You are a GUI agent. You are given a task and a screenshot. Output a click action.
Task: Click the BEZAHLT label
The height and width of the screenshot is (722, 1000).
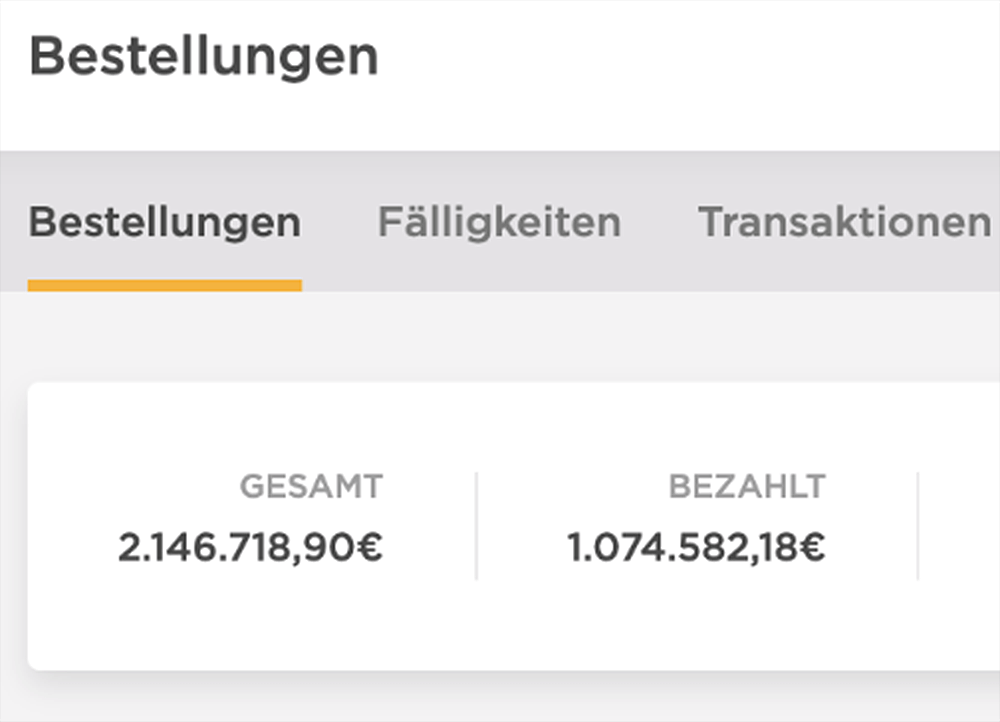[747, 487]
